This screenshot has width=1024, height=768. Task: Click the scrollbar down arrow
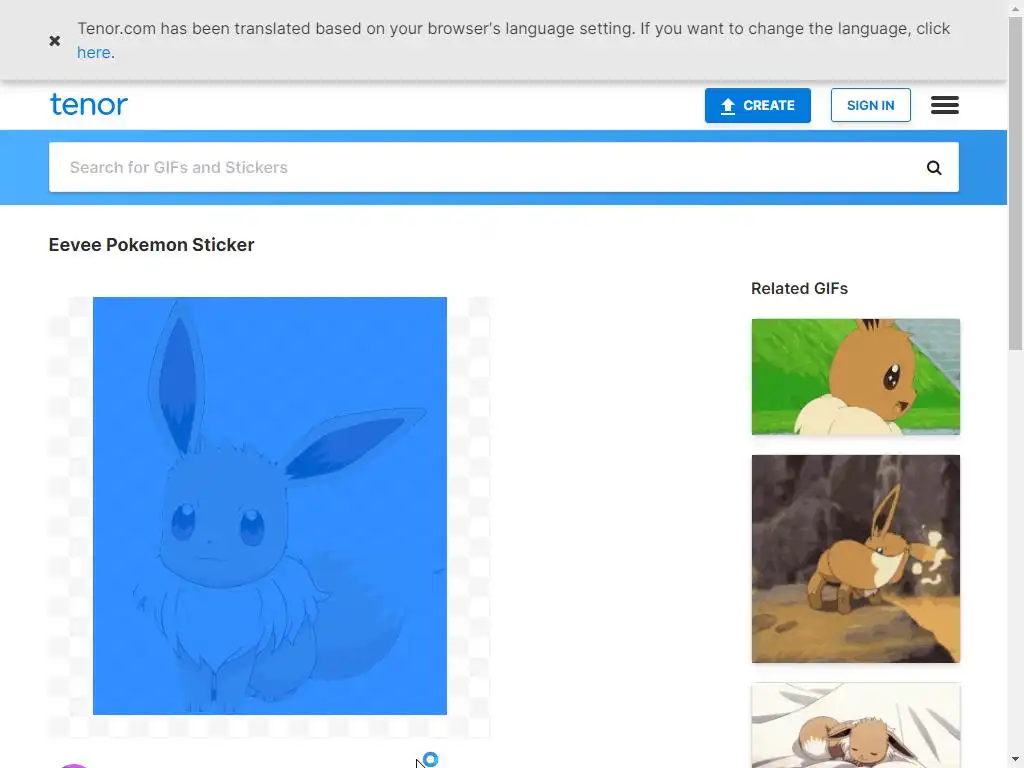pos(1015,760)
